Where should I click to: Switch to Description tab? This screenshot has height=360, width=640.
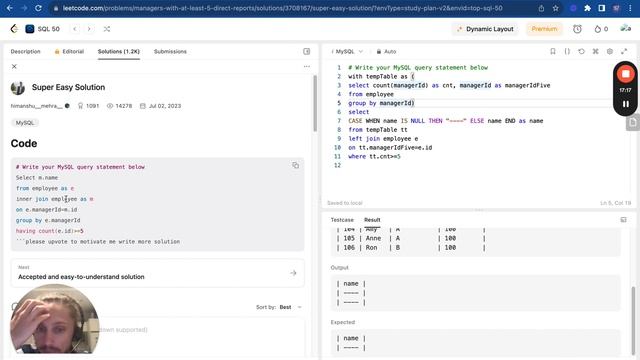[x=25, y=51]
